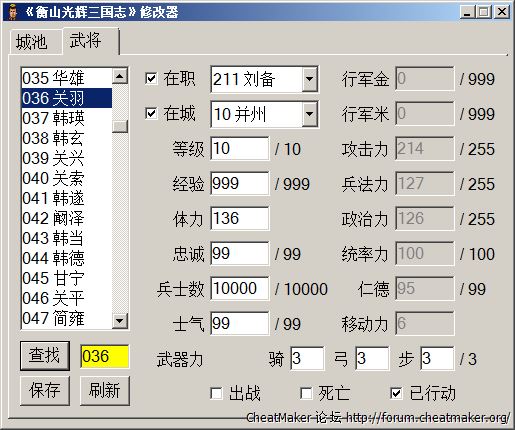Click the 等级 level input field
This screenshot has width=515, height=430.
tap(240, 149)
